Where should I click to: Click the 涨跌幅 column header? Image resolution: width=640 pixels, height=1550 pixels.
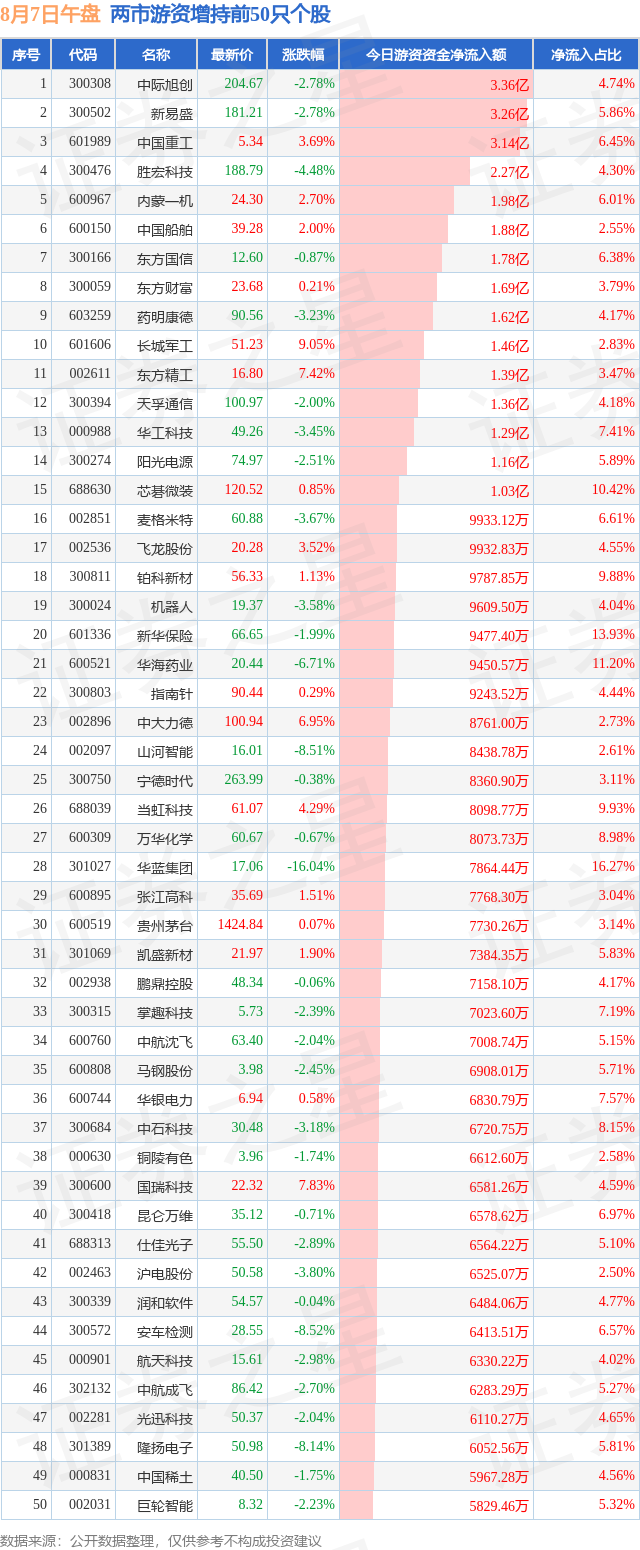pyautogui.click(x=303, y=55)
